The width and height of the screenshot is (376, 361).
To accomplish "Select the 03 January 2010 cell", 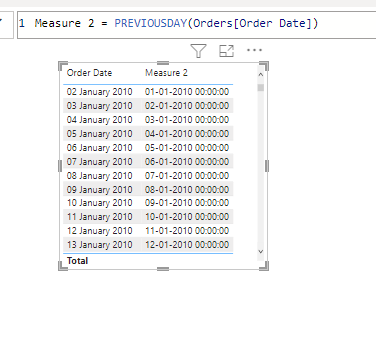I will point(99,106).
